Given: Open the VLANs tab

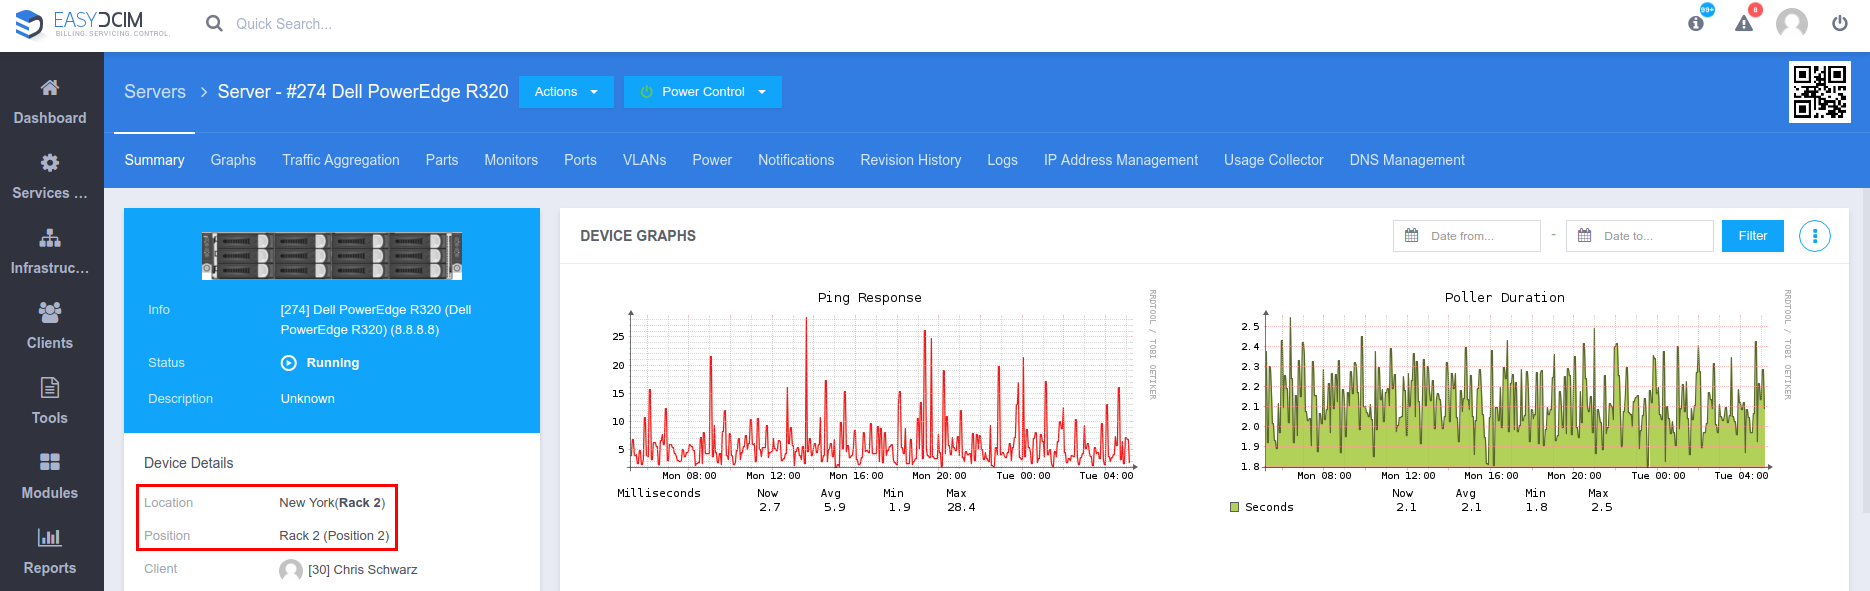Looking at the screenshot, I should click(x=645, y=160).
